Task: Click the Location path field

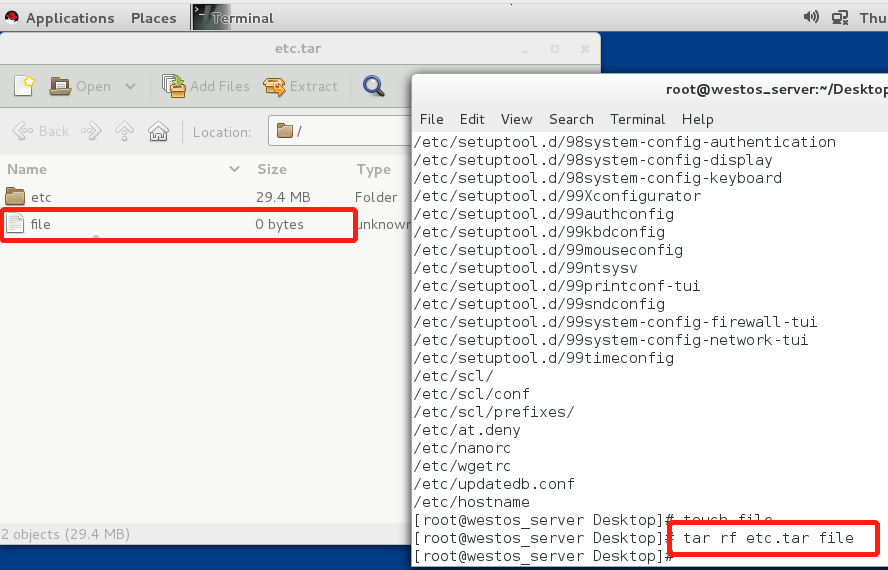Action: [340, 131]
